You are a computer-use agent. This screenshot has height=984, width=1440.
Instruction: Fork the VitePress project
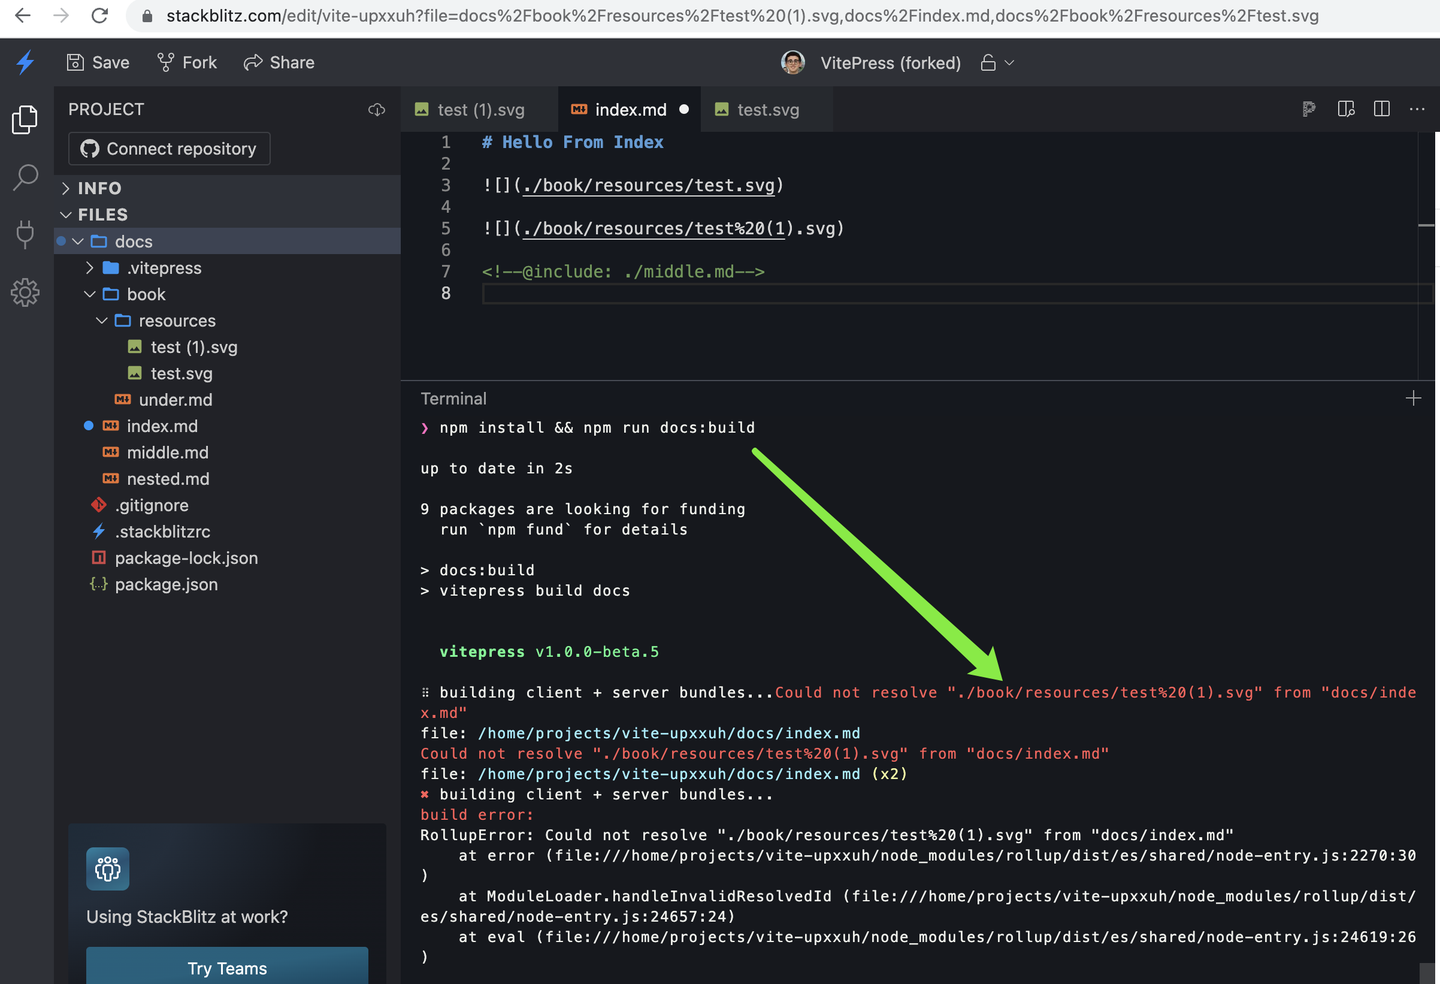click(186, 62)
